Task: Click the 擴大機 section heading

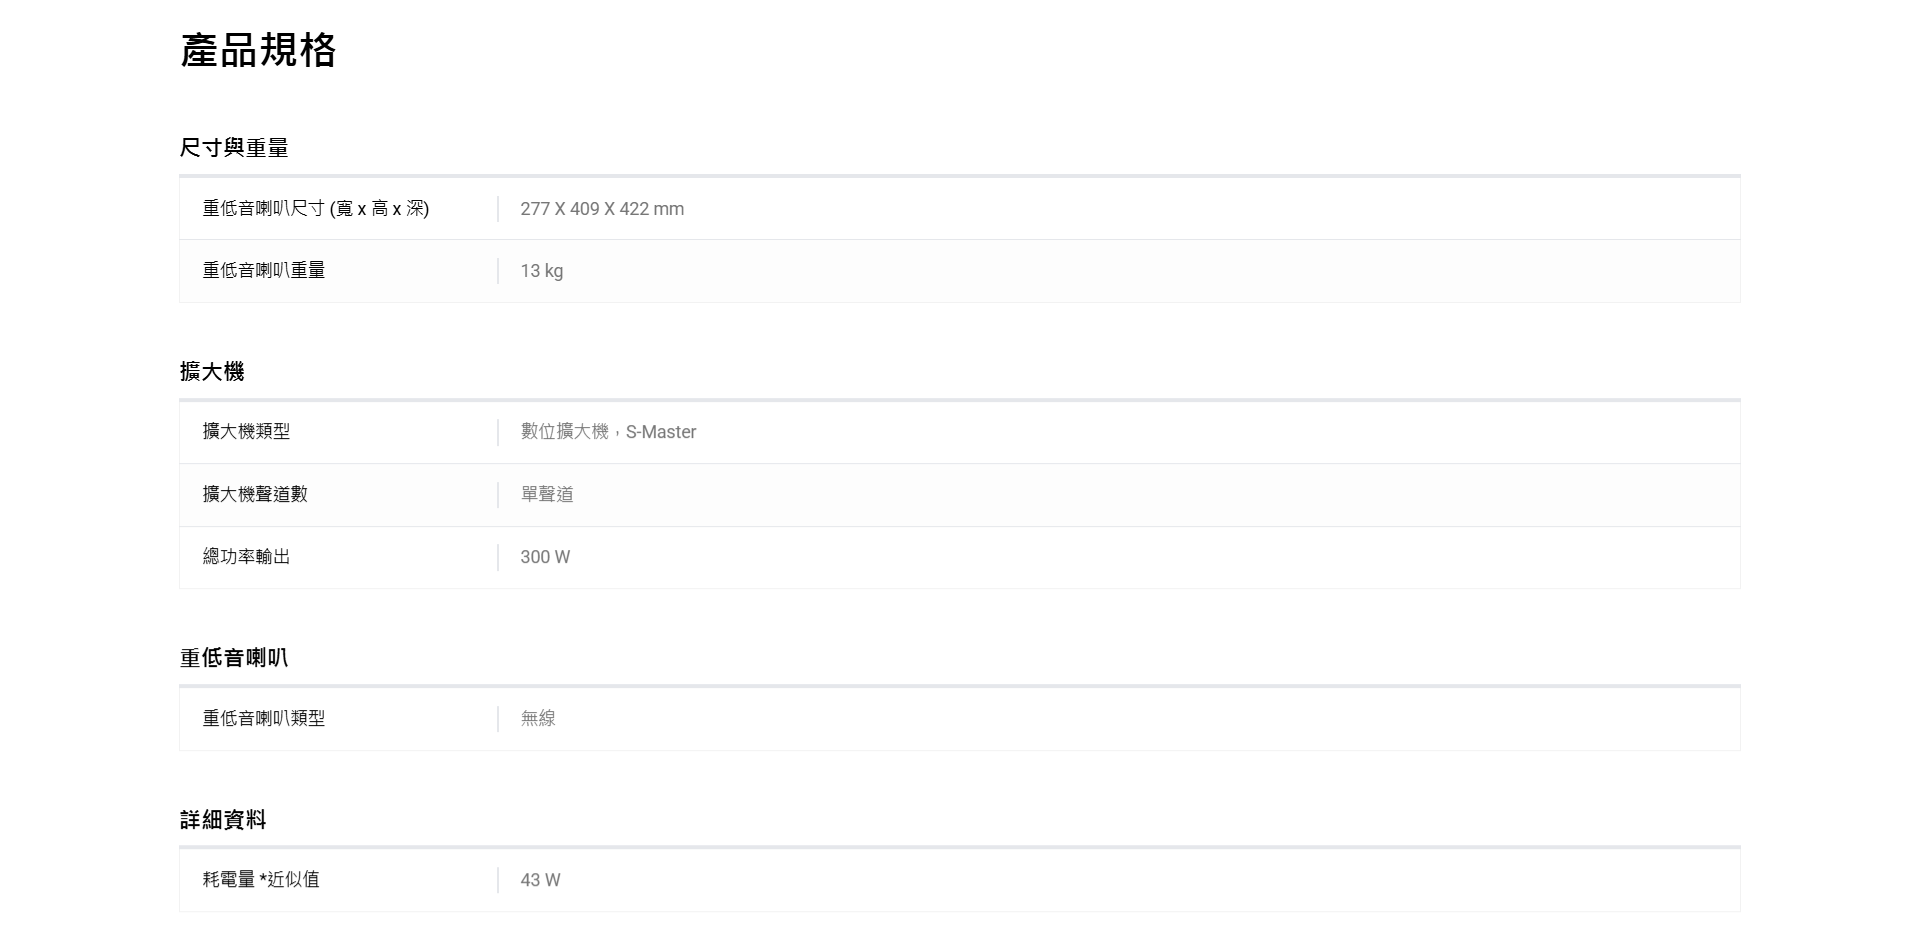Action: [x=212, y=372]
